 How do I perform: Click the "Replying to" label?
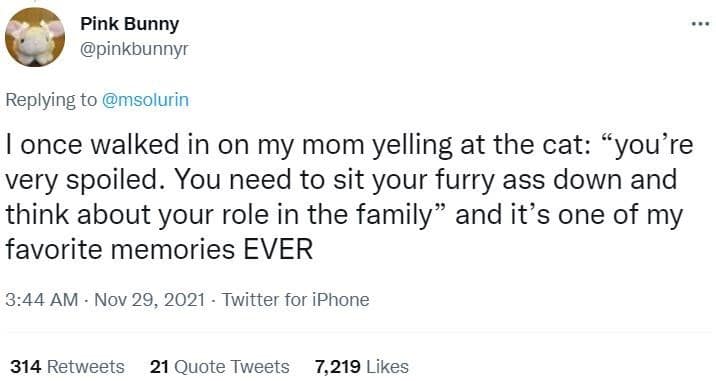coord(51,101)
